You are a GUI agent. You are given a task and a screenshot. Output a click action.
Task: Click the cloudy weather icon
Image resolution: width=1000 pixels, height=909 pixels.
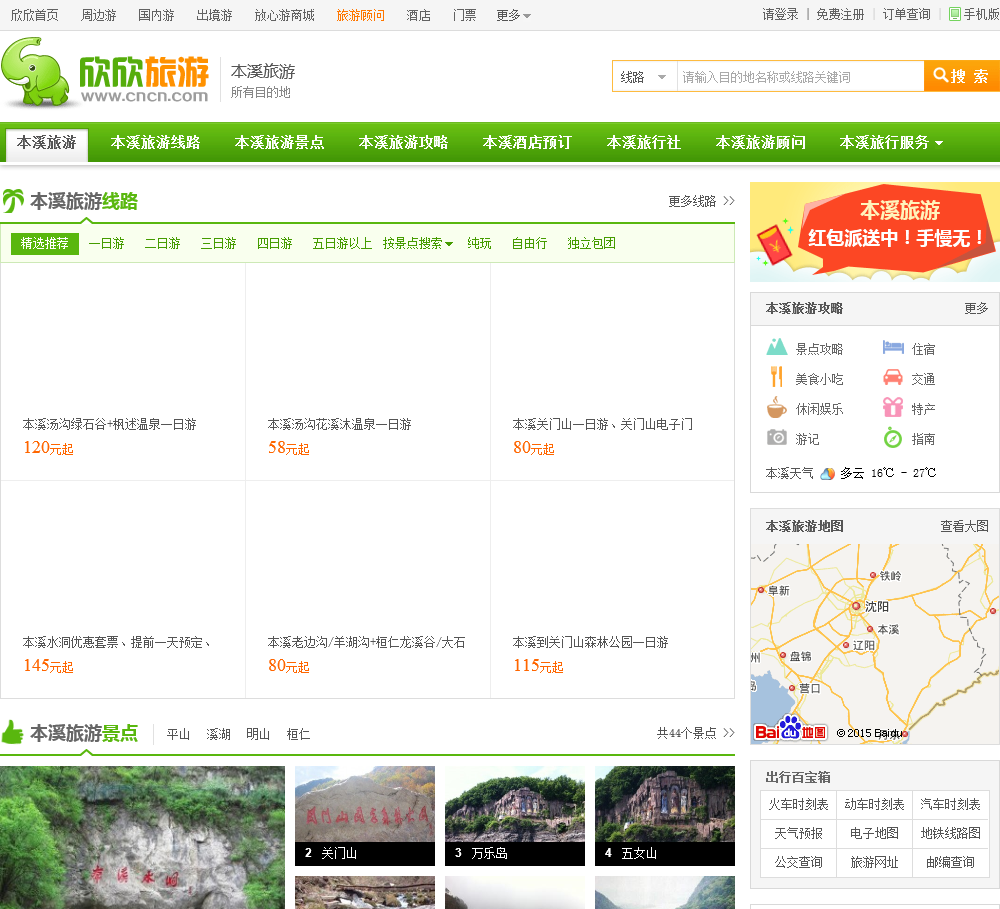827,473
